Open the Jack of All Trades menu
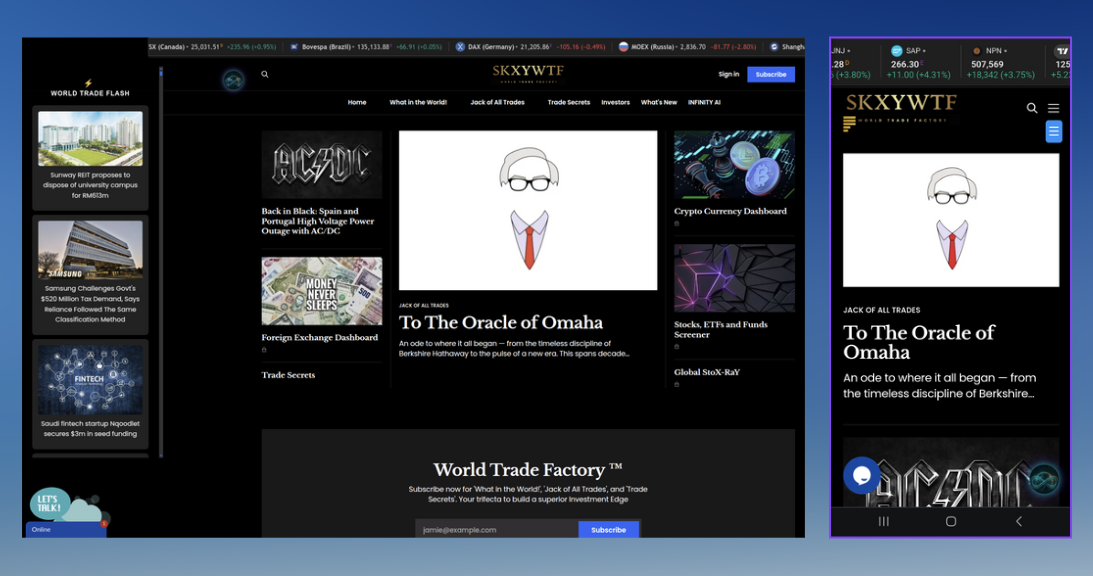 (497, 102)
